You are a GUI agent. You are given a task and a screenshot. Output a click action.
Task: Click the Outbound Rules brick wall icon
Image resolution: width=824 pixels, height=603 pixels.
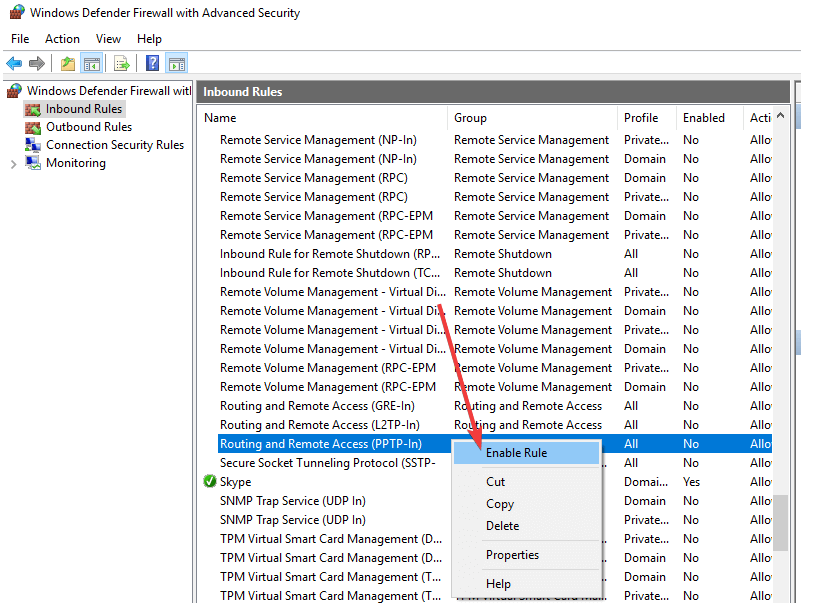click(x=33, y=127)
